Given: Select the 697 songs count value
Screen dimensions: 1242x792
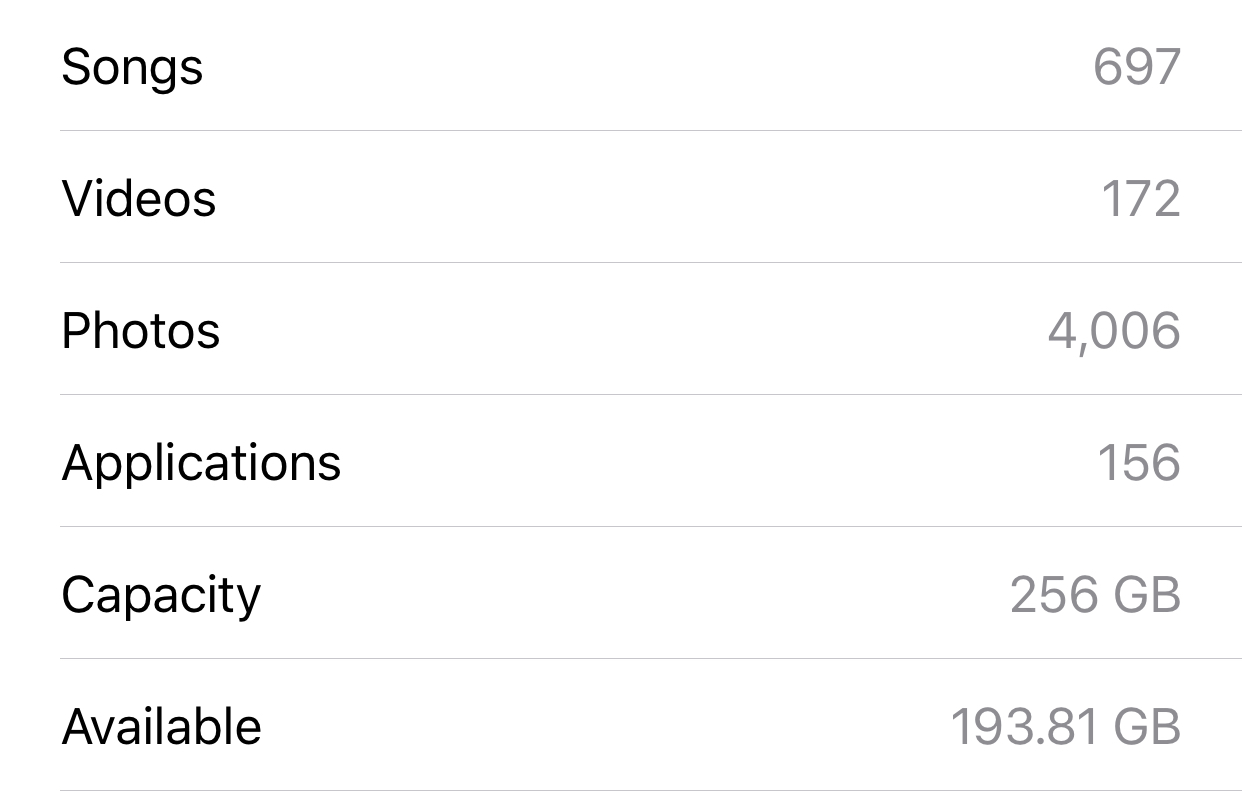Looking at the screenshot, I should pos(1137,67).
